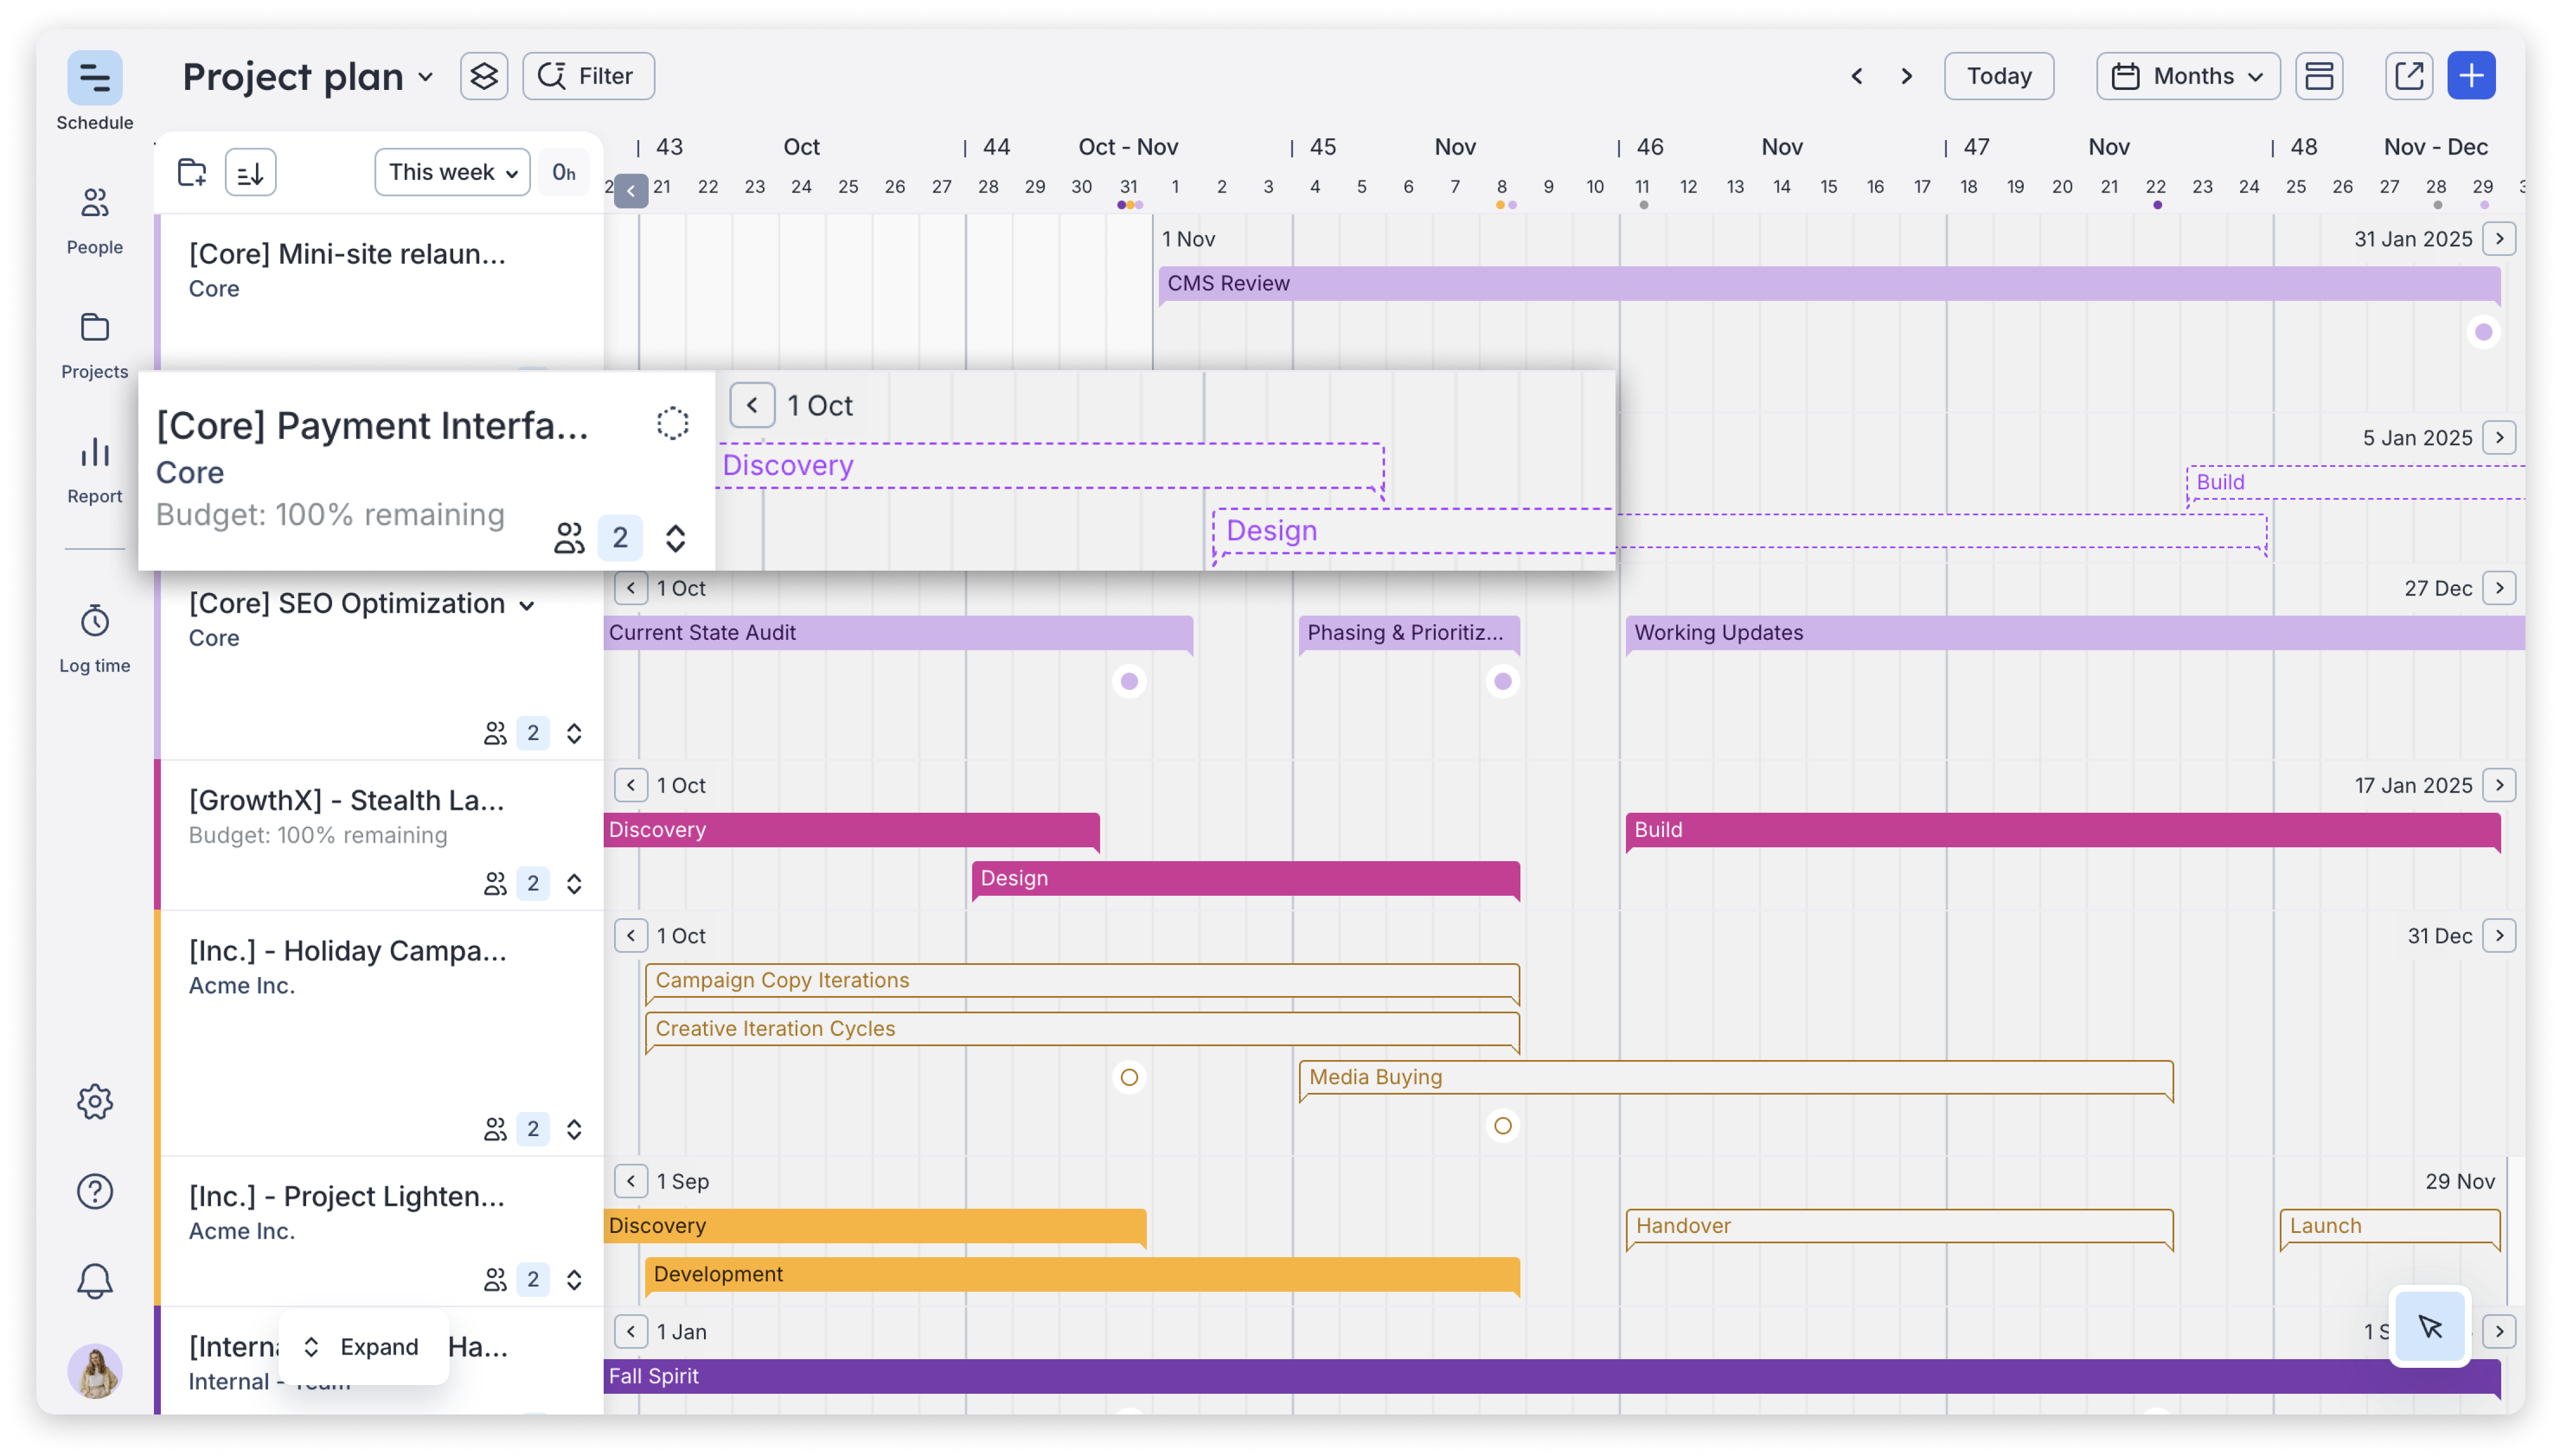
Task: Click the layers icon beside Project plan title
Action: (483, 75)
